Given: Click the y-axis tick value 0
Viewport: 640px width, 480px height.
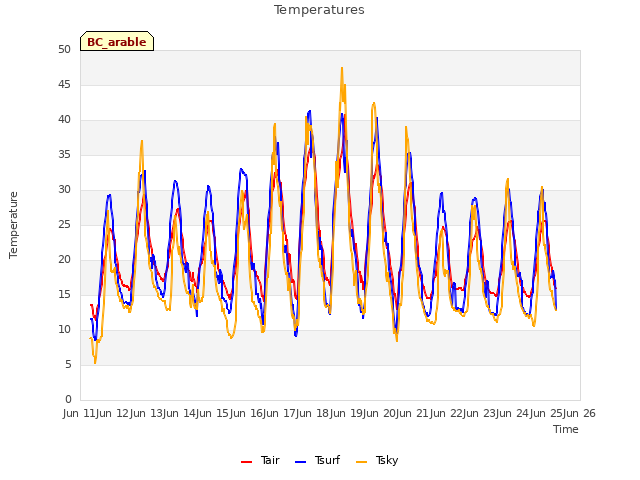Looking at the screenshot, I should tap(68, 399).
